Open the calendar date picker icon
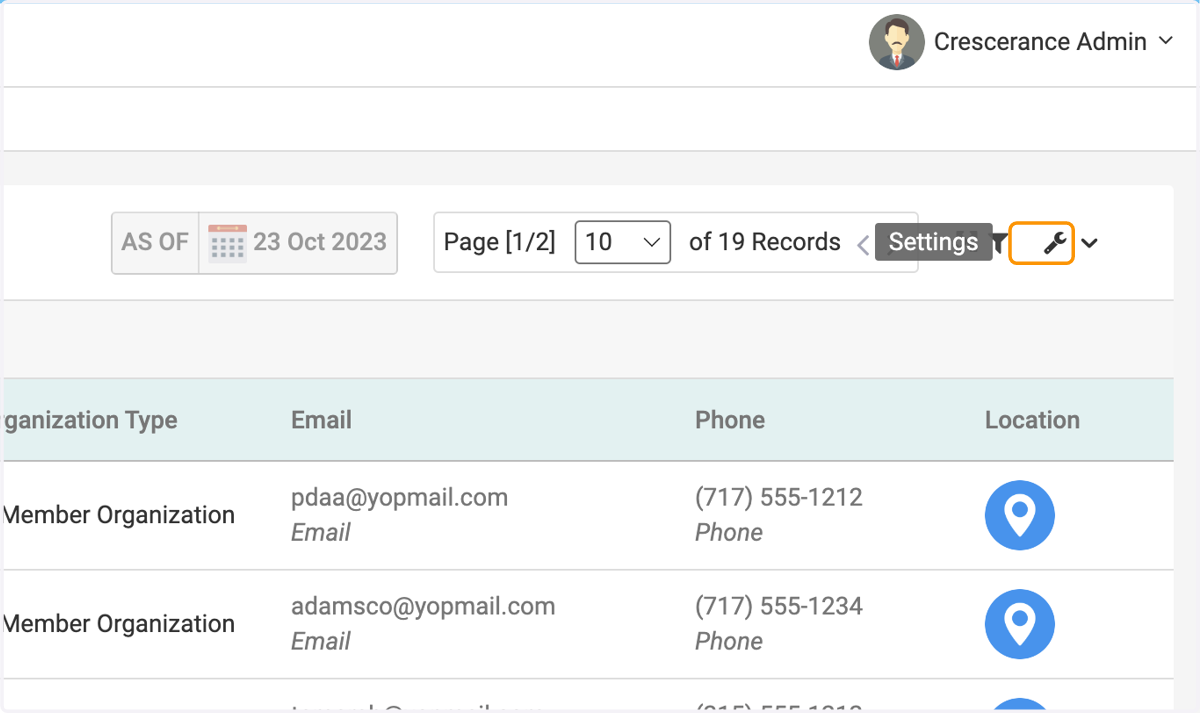Screen dimensions: 1200x713 coord(227,243)
